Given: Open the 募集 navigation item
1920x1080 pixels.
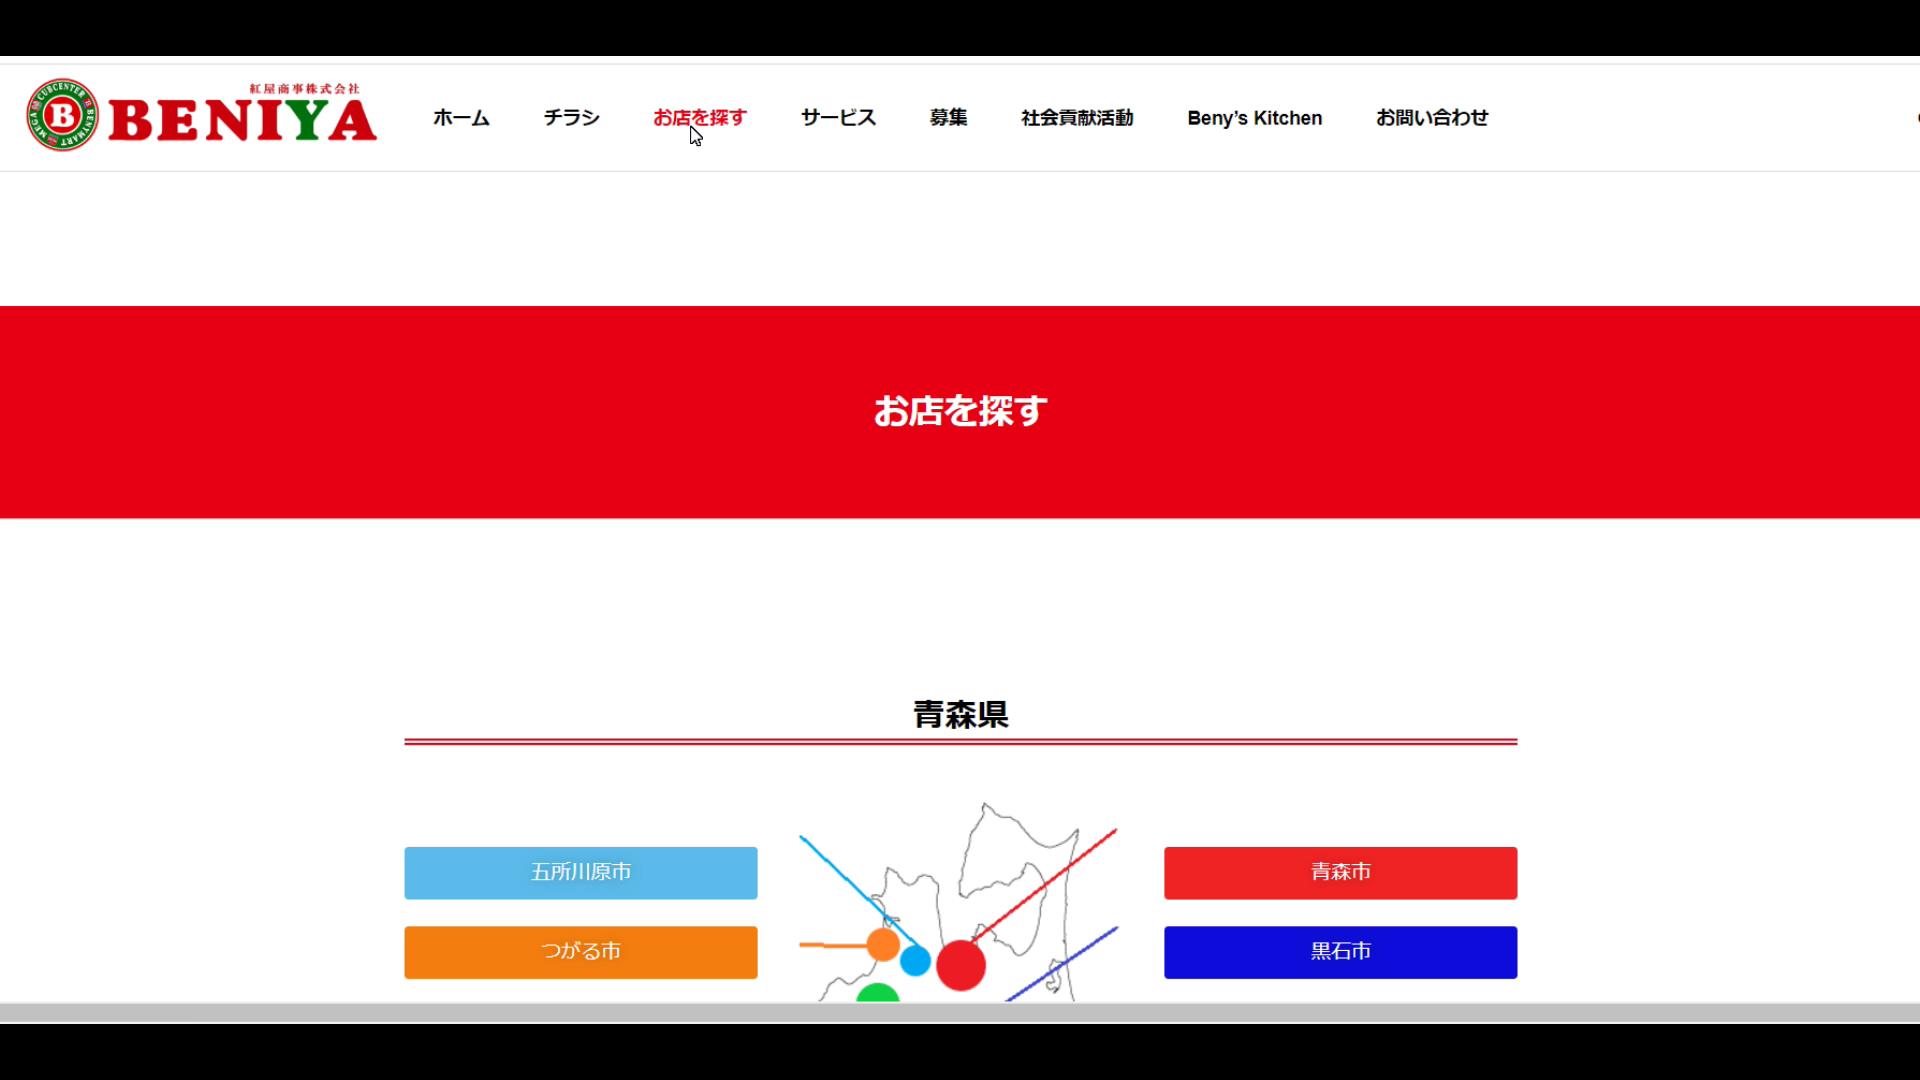Looking at the screenshot, I should 948,118.
